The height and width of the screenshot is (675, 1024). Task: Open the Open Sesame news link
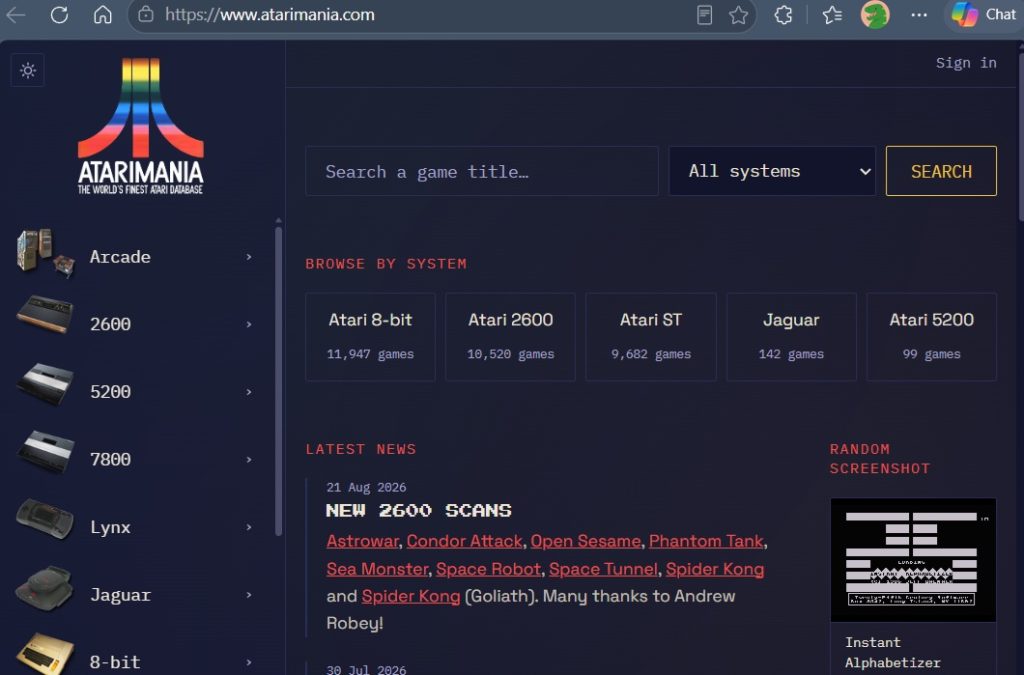pyautogui.click(x=586, y=541)
